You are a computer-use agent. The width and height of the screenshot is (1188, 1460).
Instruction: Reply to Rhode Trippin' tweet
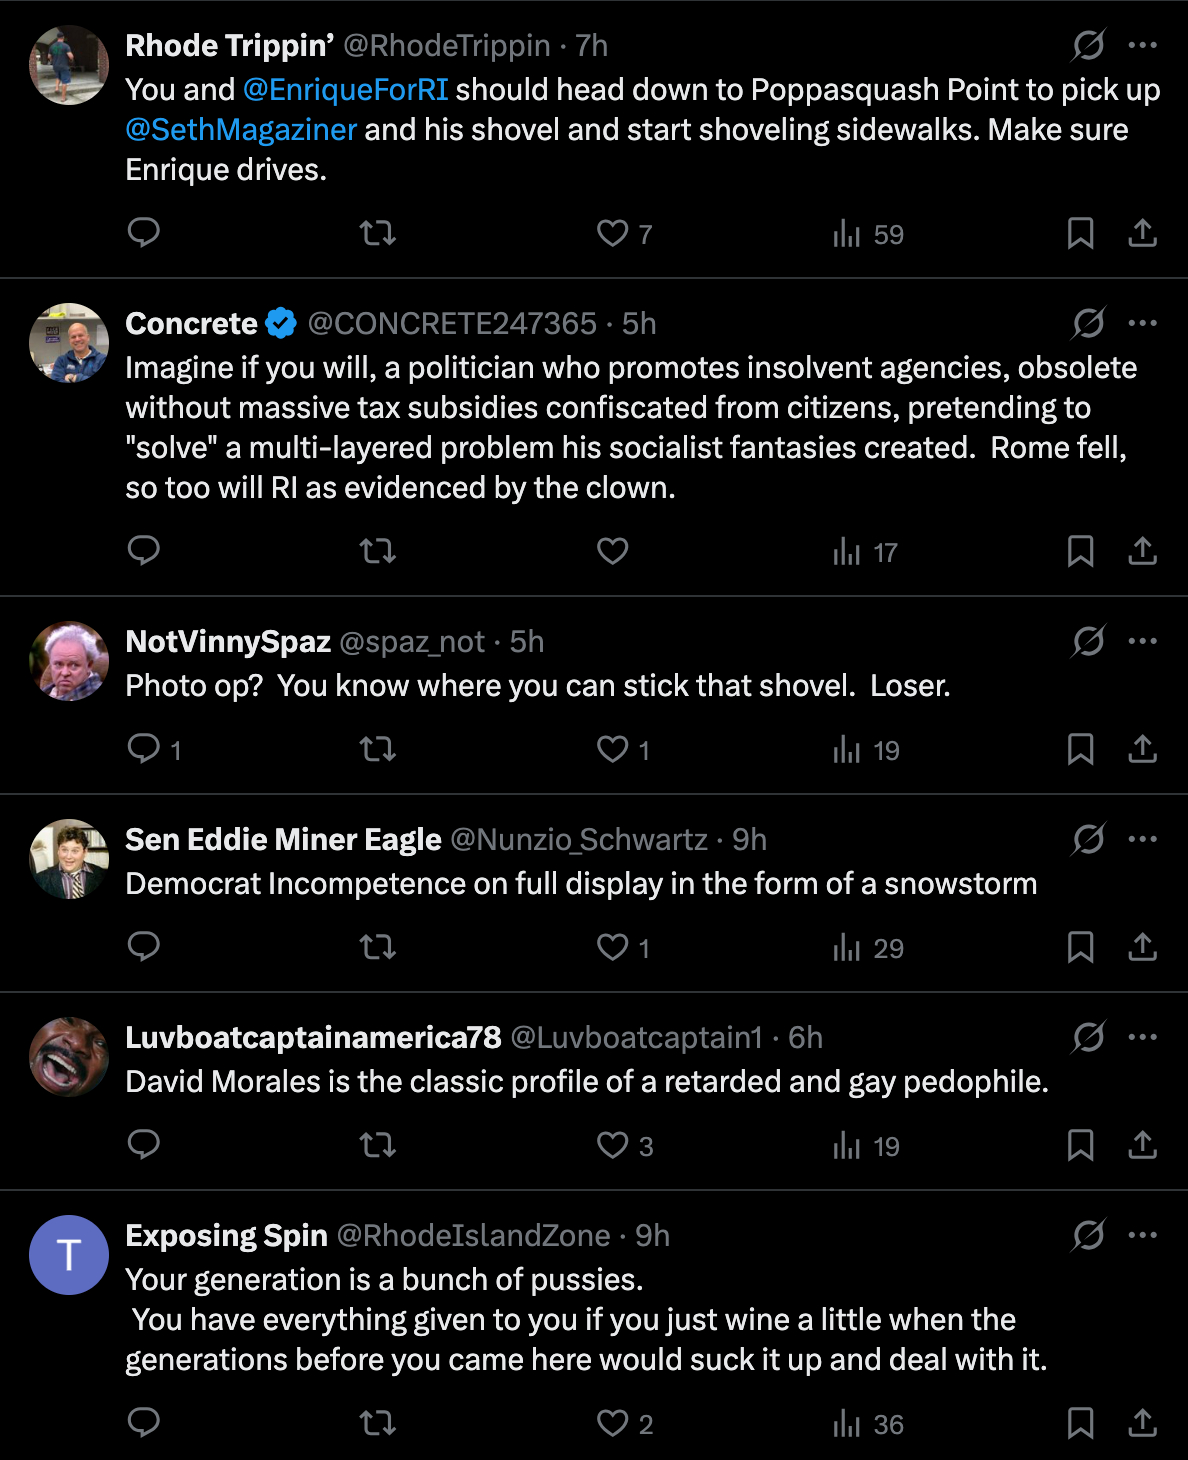[144, 233]
